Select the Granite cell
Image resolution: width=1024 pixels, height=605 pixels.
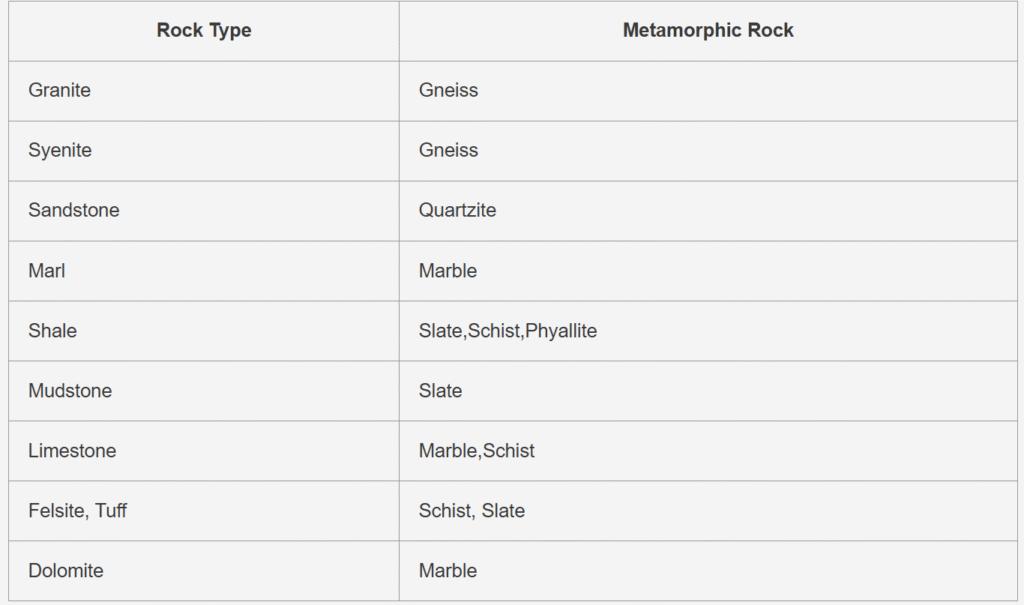(60, 91)
